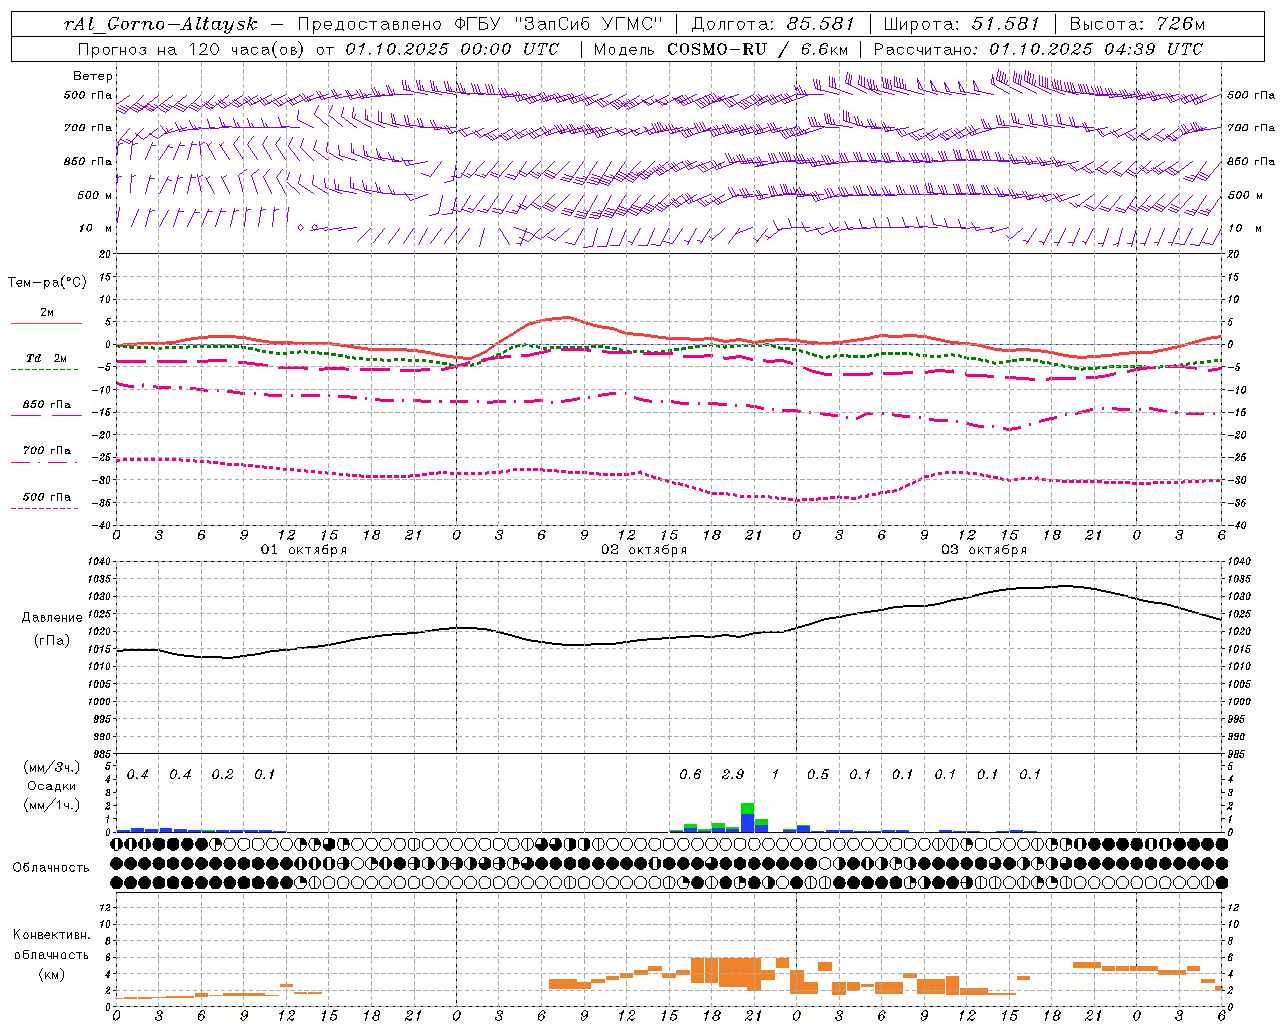Click the 2.9 precipitation amount
1280x1024 pixels.
coord(733,775)
